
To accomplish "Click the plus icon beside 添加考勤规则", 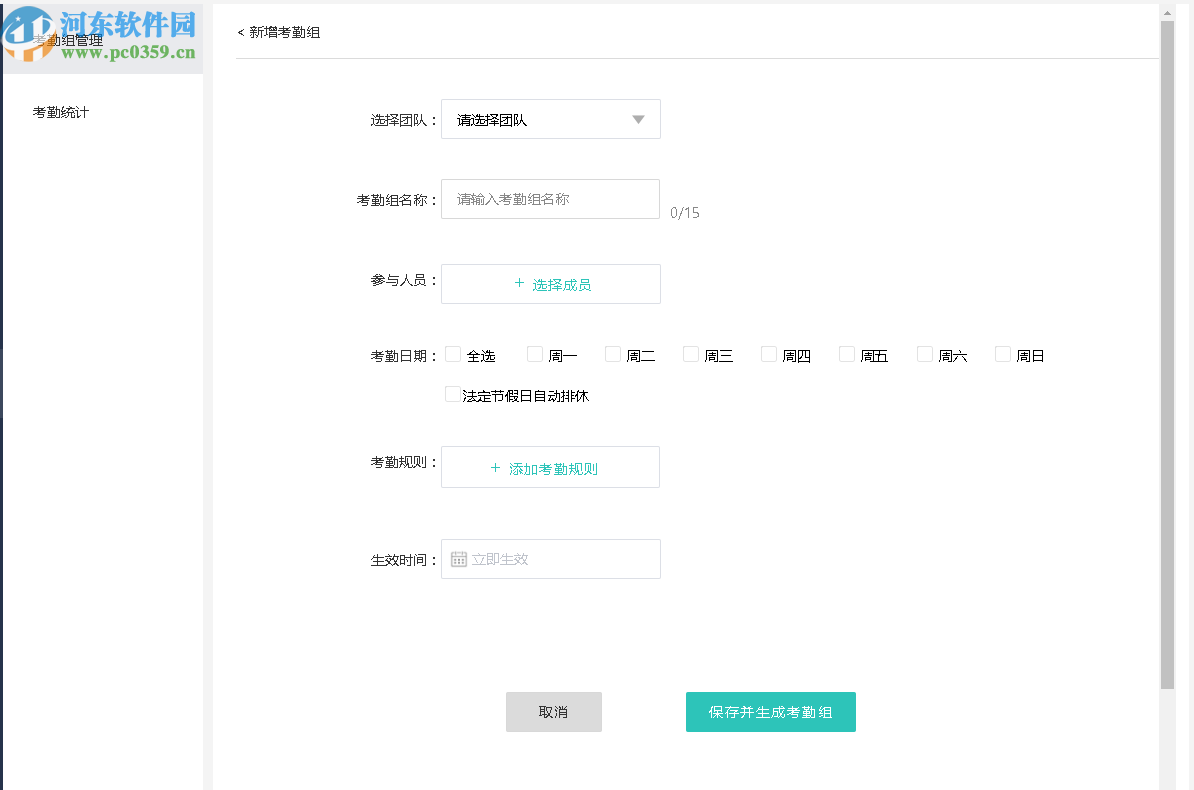I will point(495,467).
